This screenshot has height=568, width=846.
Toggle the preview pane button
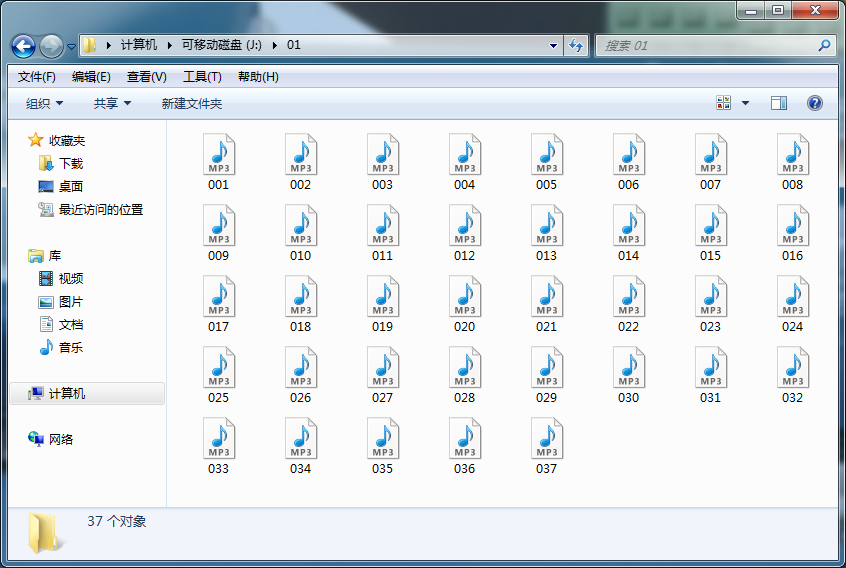click(x=779, y=102)
